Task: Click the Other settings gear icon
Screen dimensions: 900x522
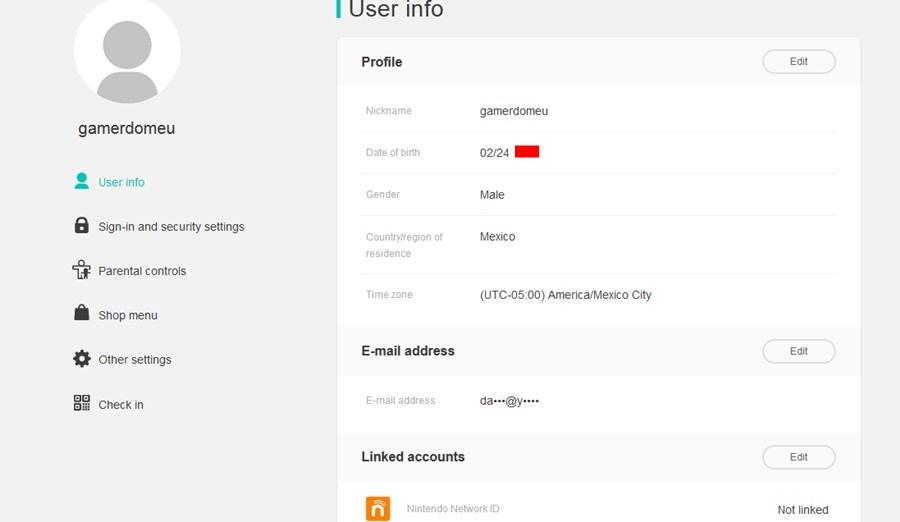Action: pos(82,358)
